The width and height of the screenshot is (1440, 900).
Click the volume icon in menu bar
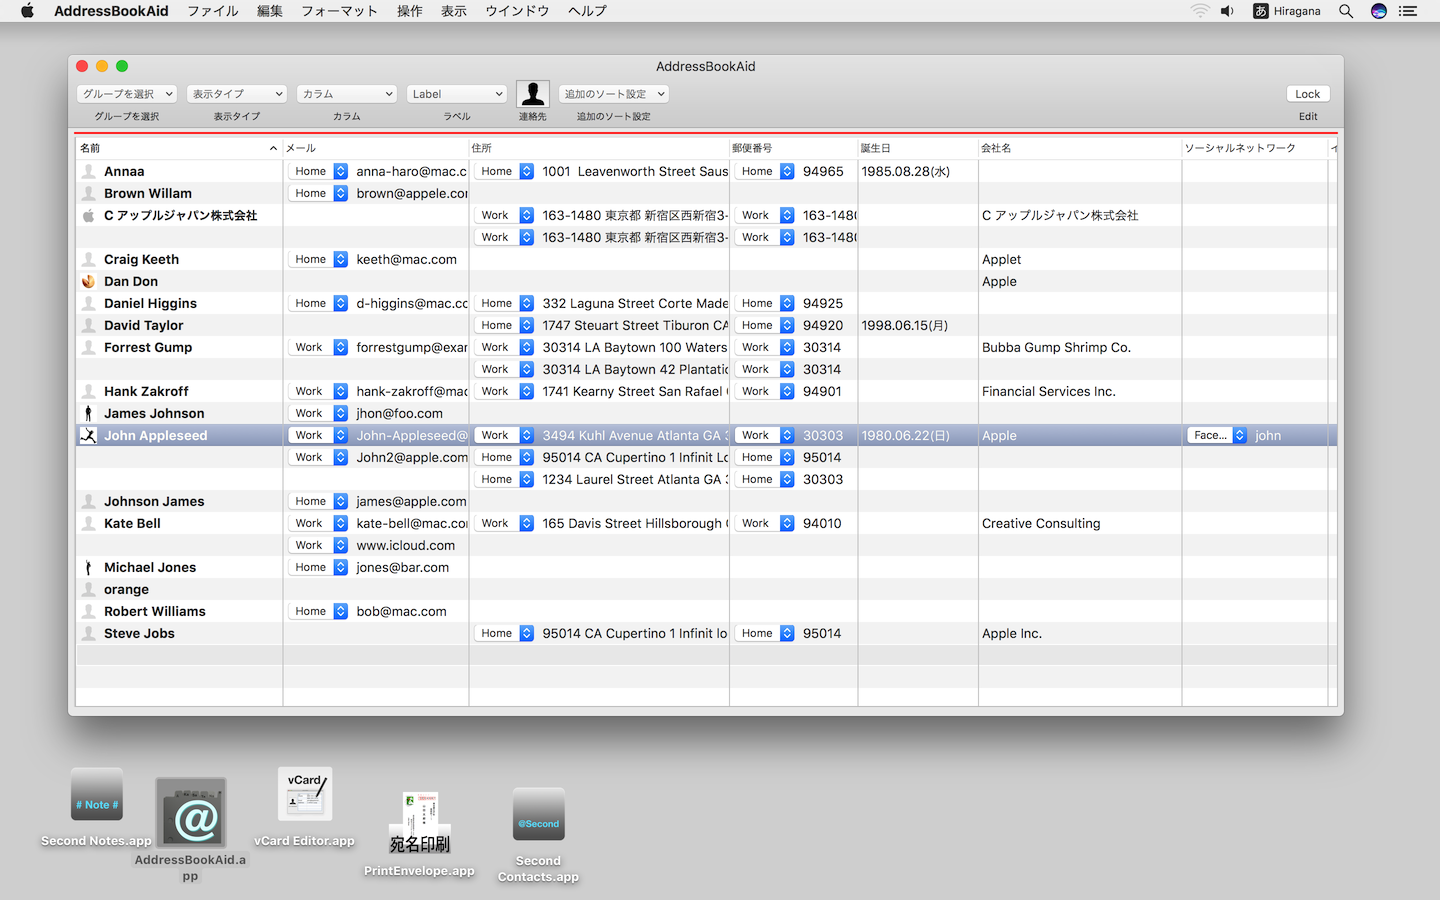[x=1227, y=11]
